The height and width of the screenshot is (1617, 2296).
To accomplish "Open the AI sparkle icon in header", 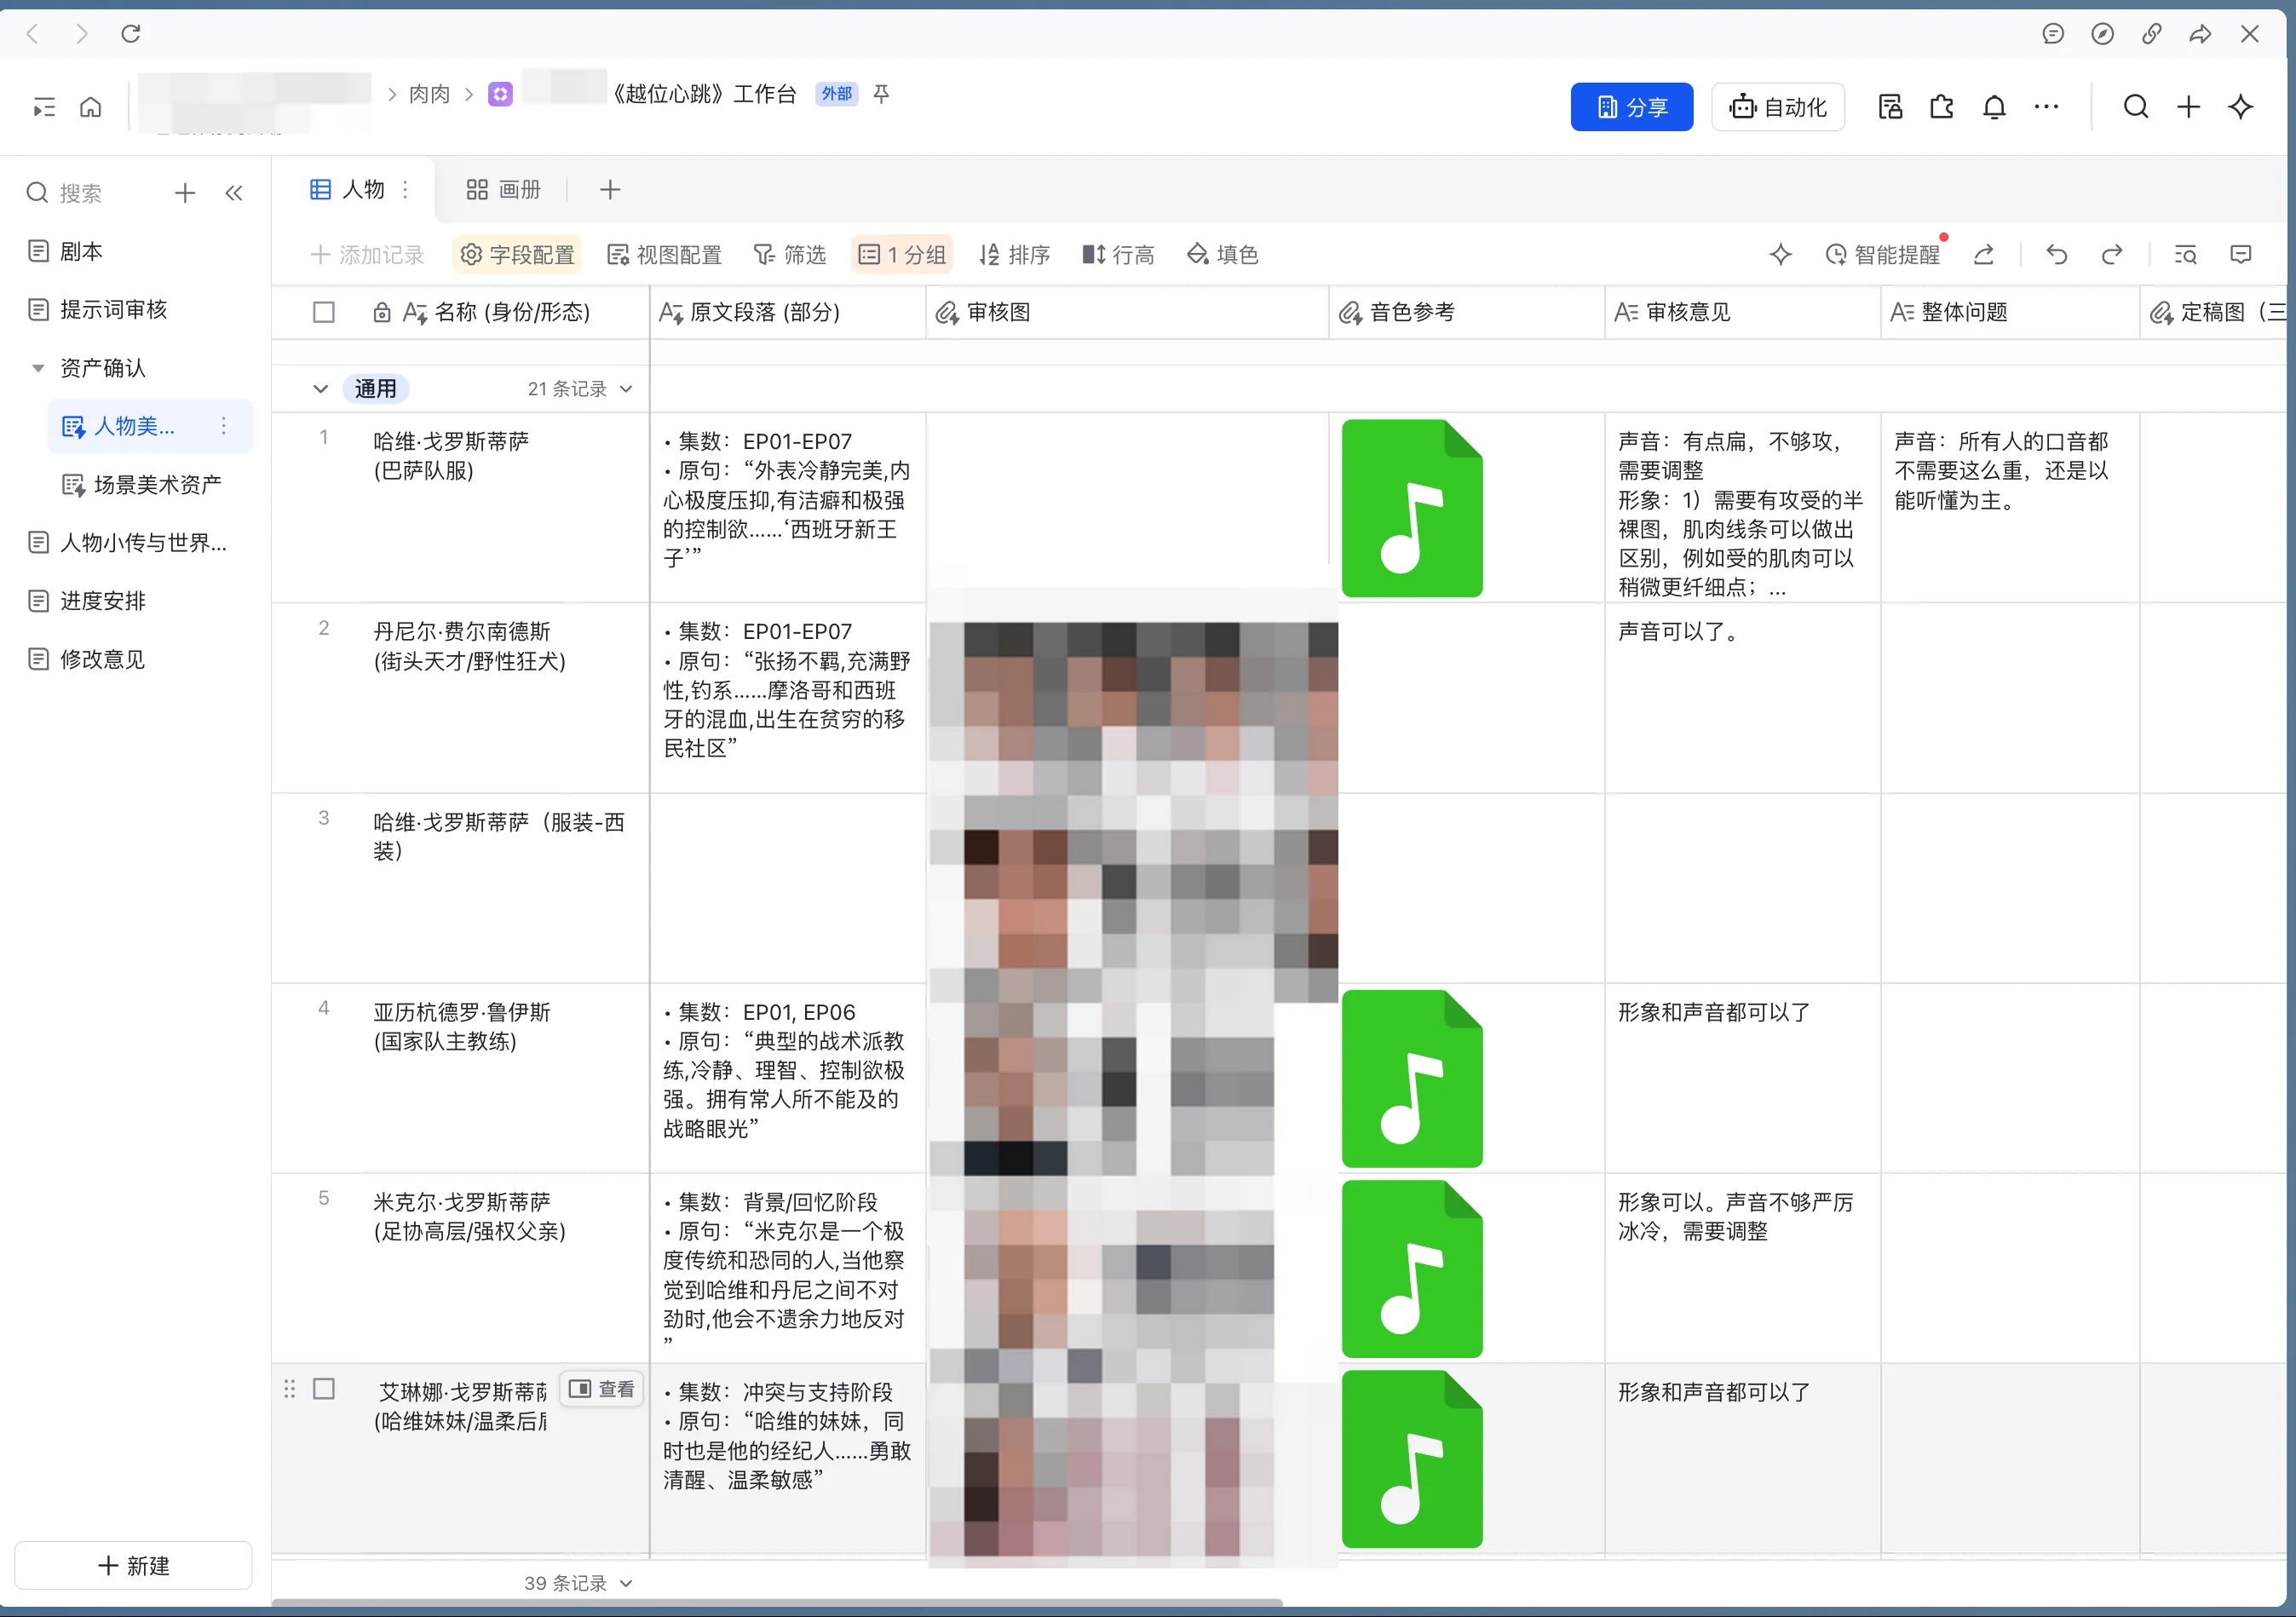I will pos(2240,107).
